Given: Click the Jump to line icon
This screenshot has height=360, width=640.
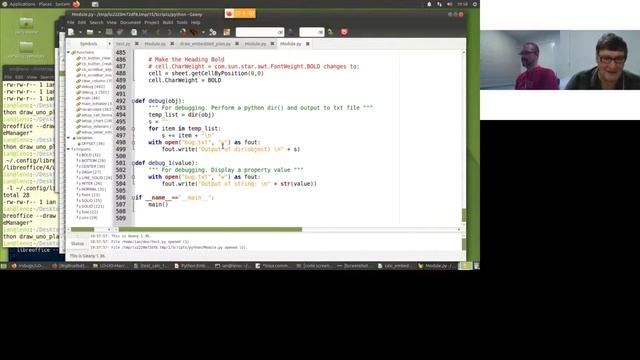Looking at the screenshot, I should coord(331,32).
